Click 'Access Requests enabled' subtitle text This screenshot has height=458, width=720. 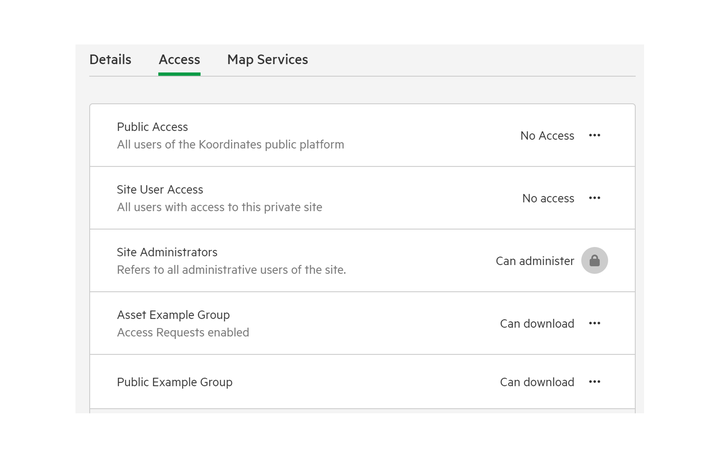pyautogui.click(x=183, y=332)
